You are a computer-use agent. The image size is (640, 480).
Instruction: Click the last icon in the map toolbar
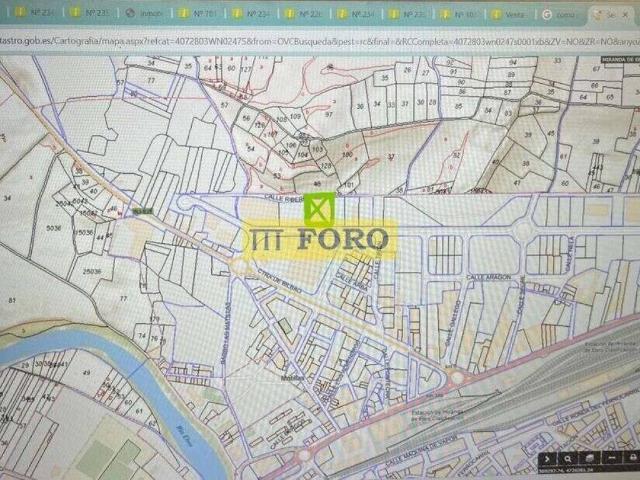pos(632,459)
